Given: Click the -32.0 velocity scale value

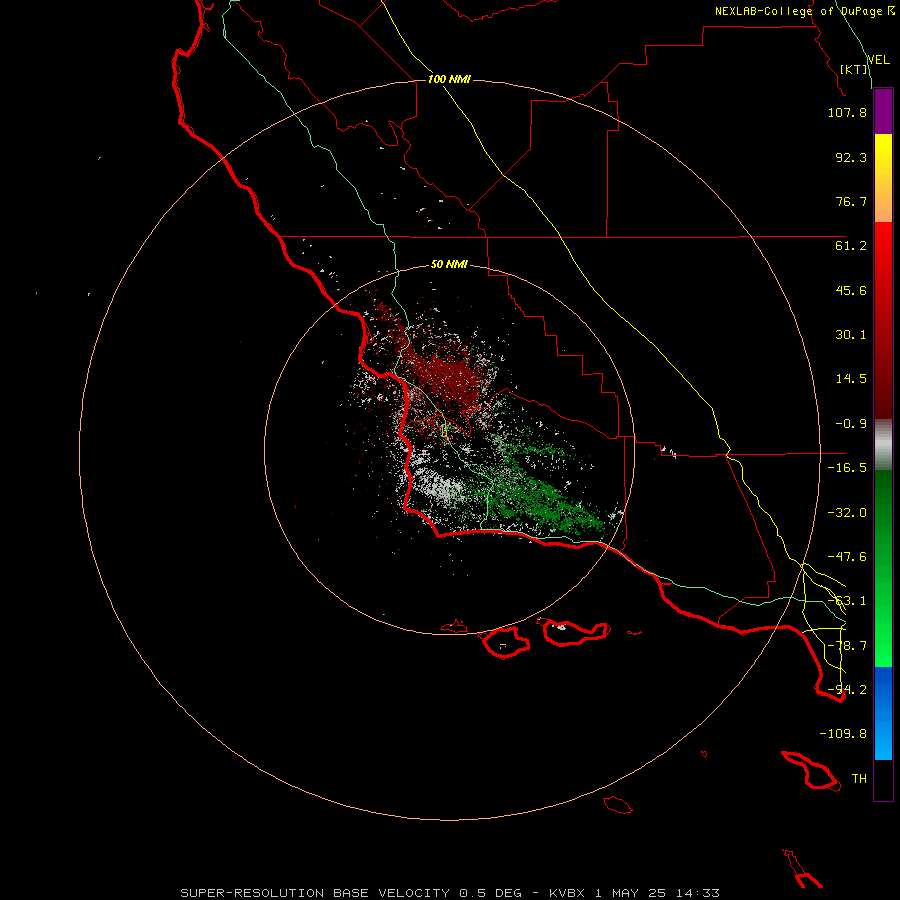Looking at the screenshot, I should [847, 513].
